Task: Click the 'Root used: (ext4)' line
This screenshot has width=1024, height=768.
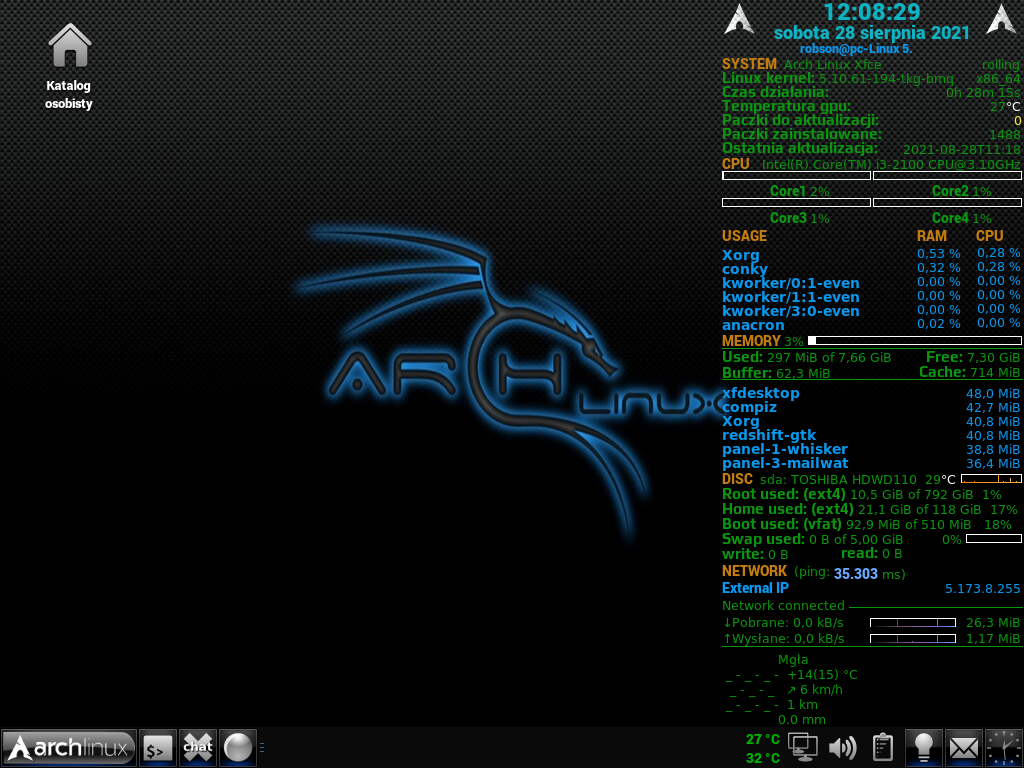Action: pyautogui.click(x=862, y=494)
